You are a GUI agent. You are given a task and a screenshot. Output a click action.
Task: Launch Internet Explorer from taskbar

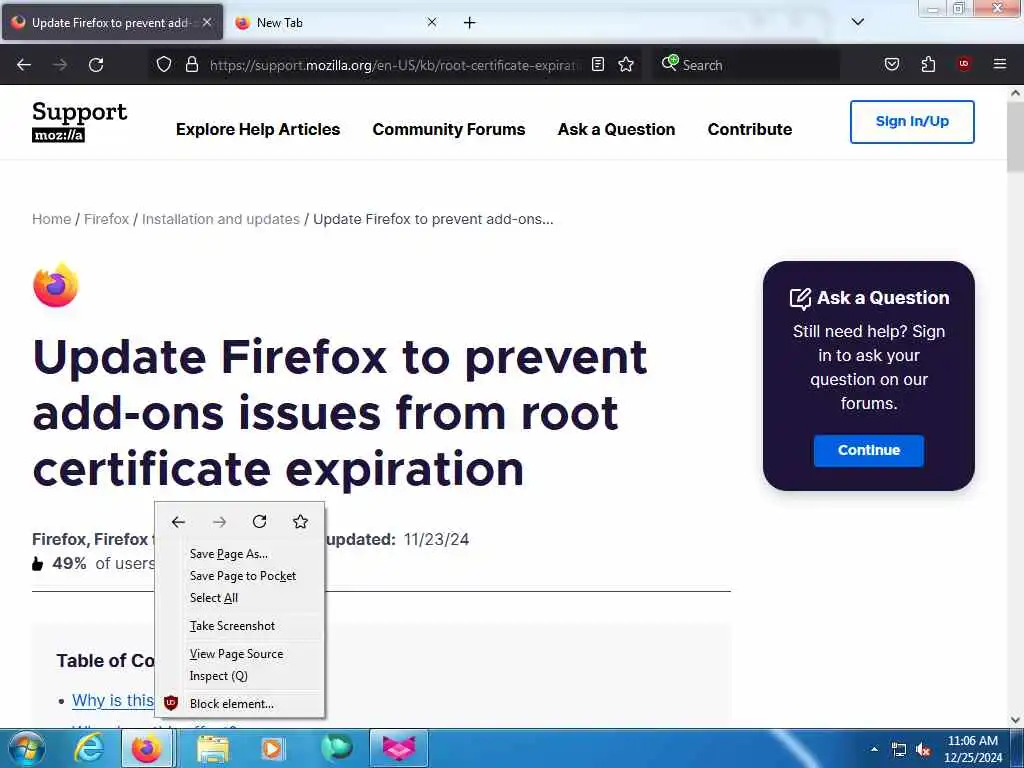(89, 748)
